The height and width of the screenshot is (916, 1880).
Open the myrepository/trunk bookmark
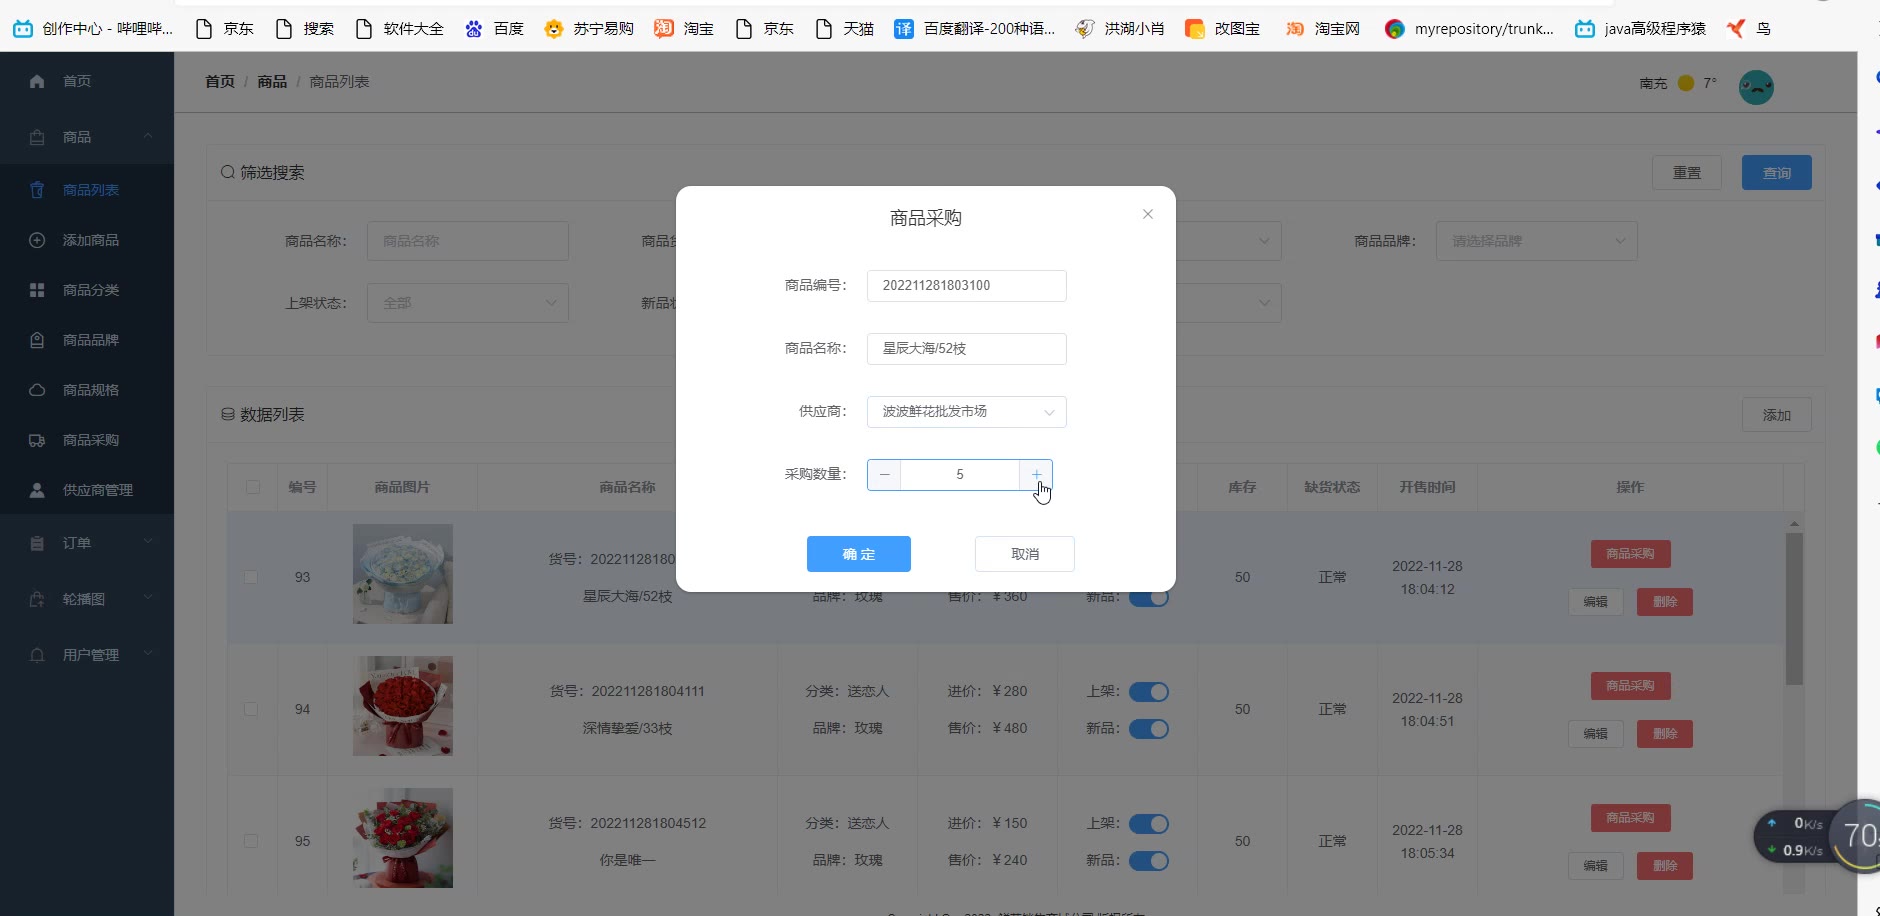pos(1469,29)
